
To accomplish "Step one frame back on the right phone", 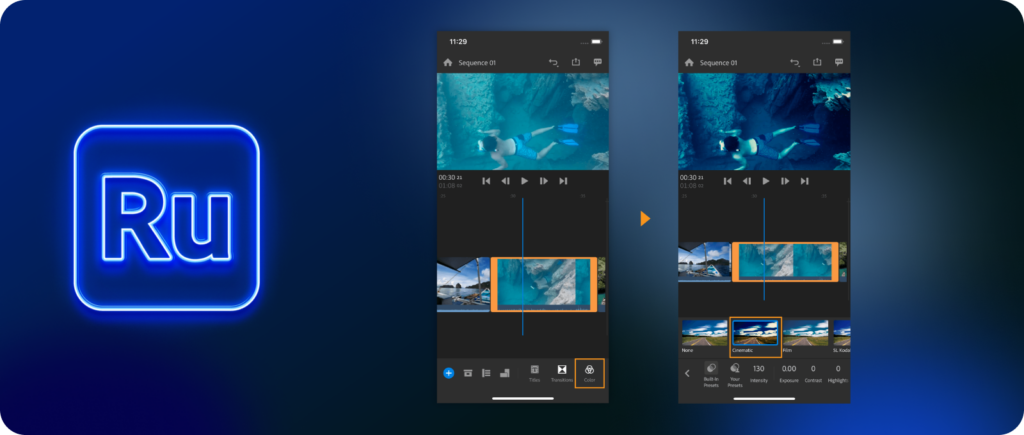I will pos(746,181).
